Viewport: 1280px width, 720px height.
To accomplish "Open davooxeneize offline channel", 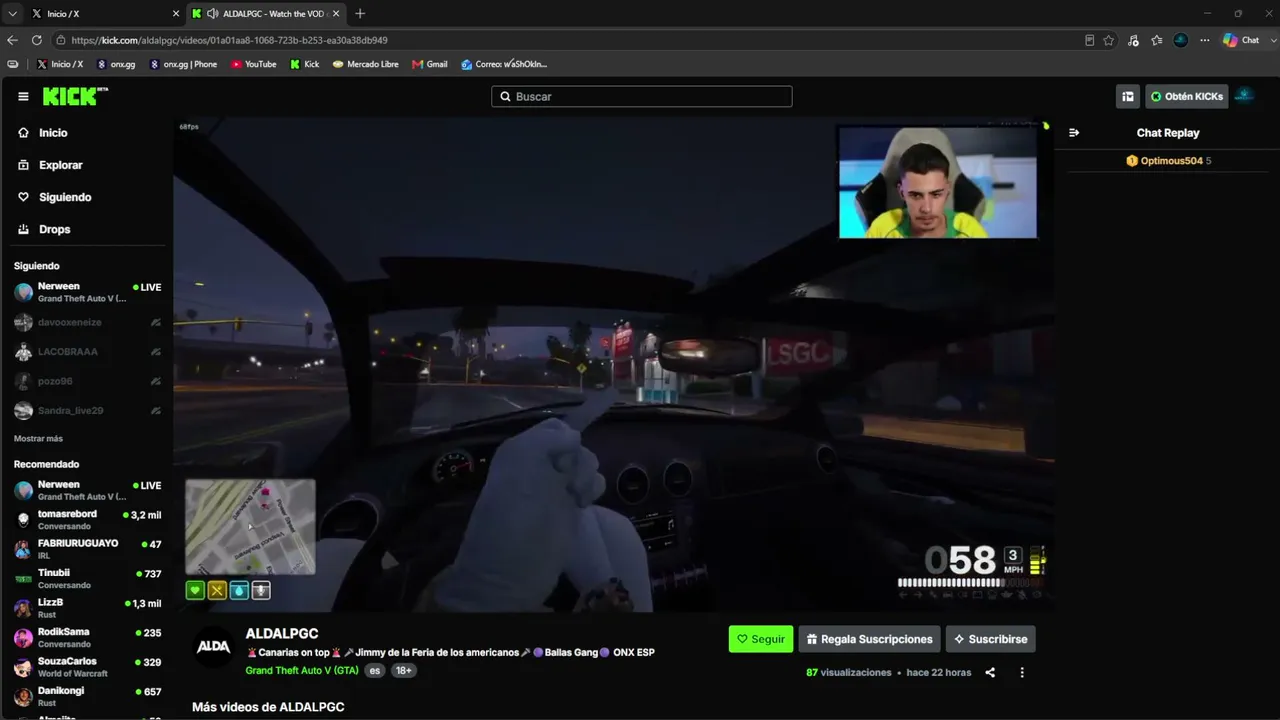I will [x=87, y=322].
